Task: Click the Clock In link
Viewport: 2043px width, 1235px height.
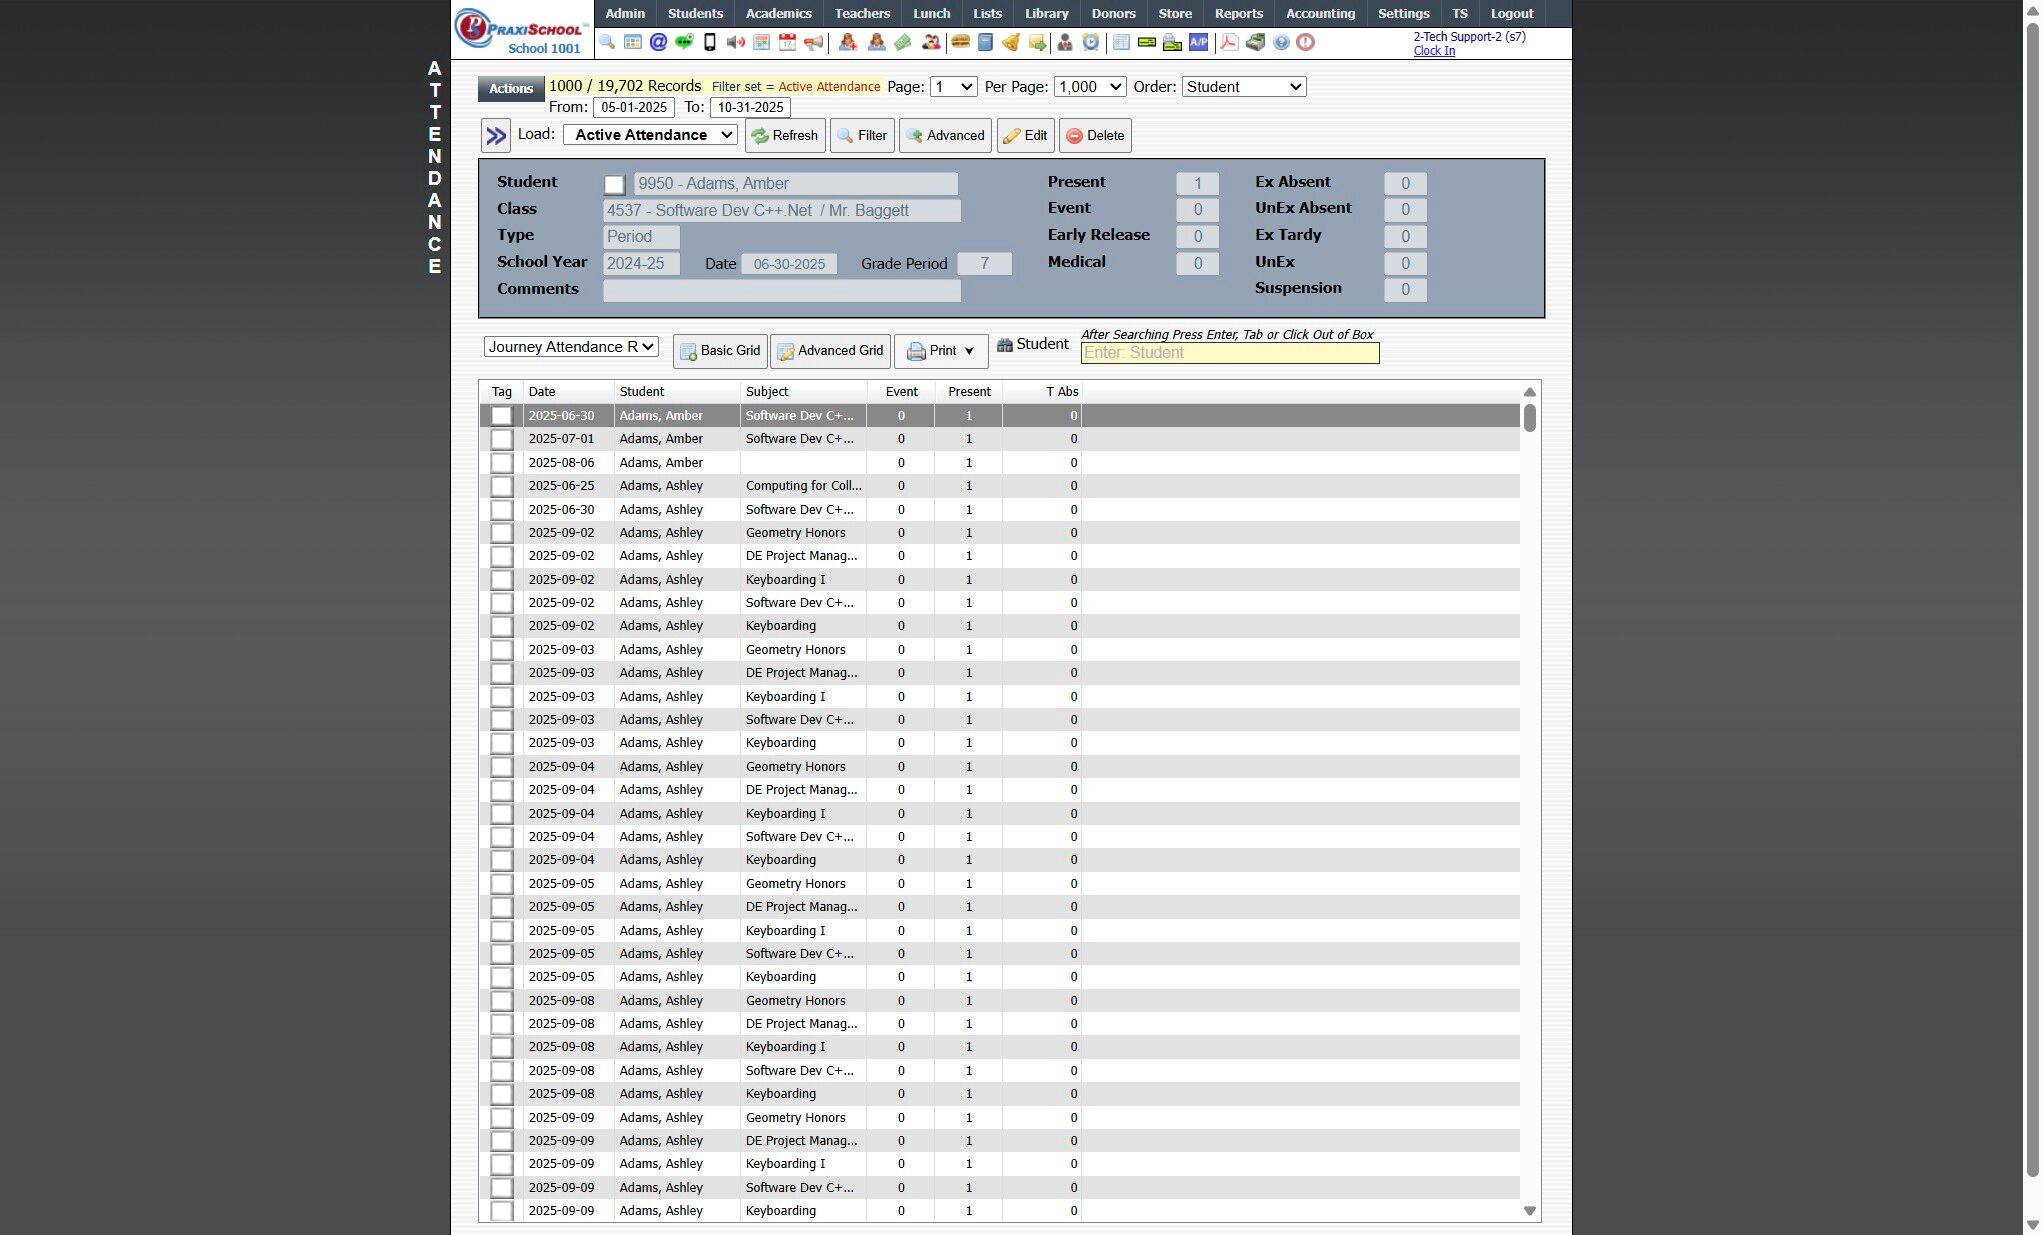Action: click(1433, 51)
